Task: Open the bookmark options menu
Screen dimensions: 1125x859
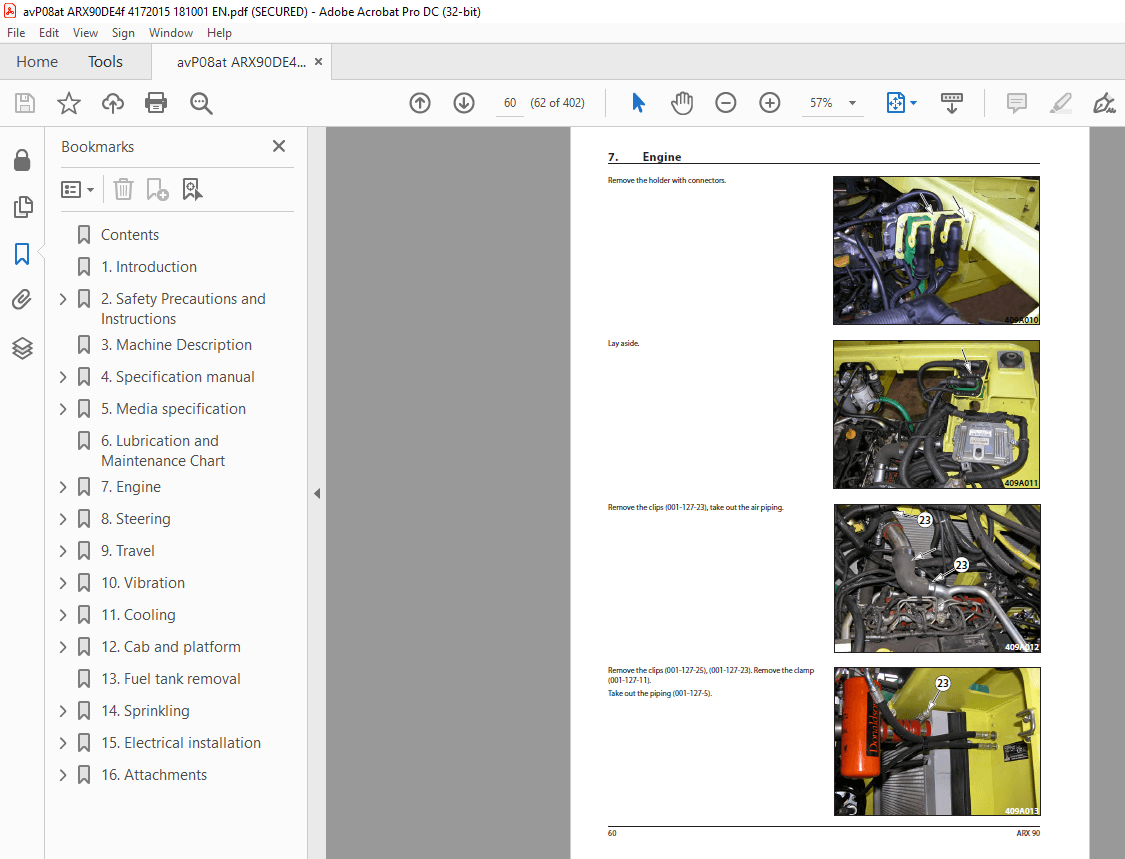Action: tap(77, 189)
